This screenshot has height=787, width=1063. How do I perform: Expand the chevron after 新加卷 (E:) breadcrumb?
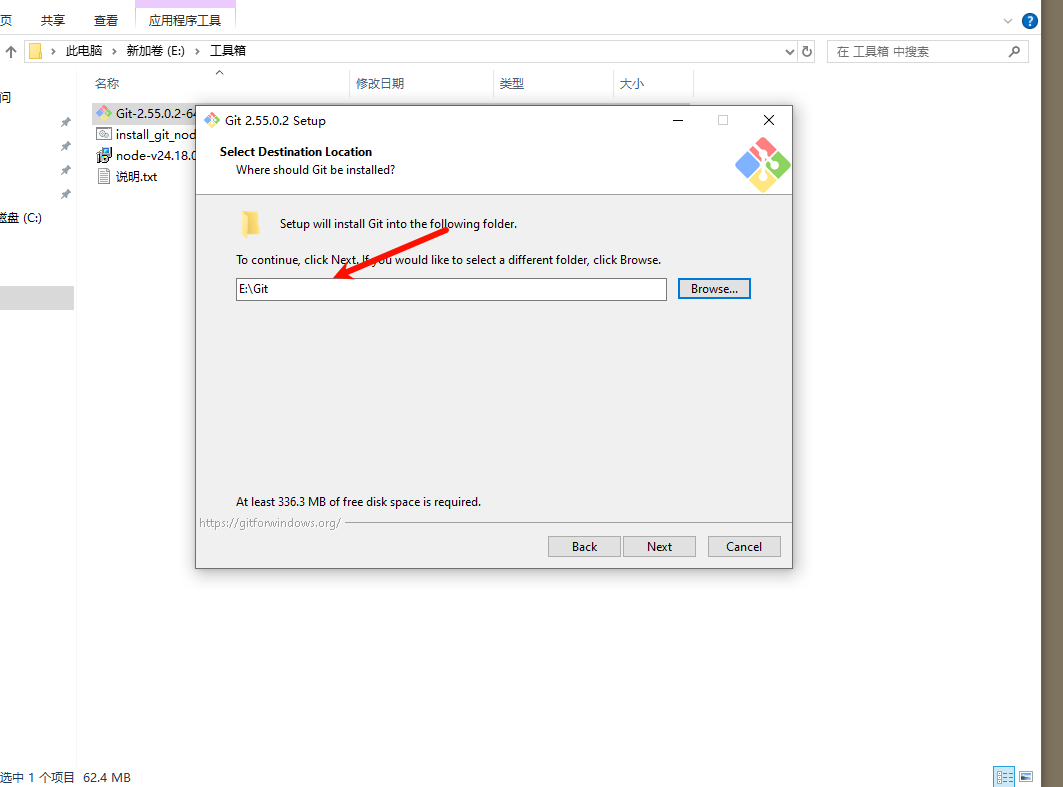pos(197,52)
